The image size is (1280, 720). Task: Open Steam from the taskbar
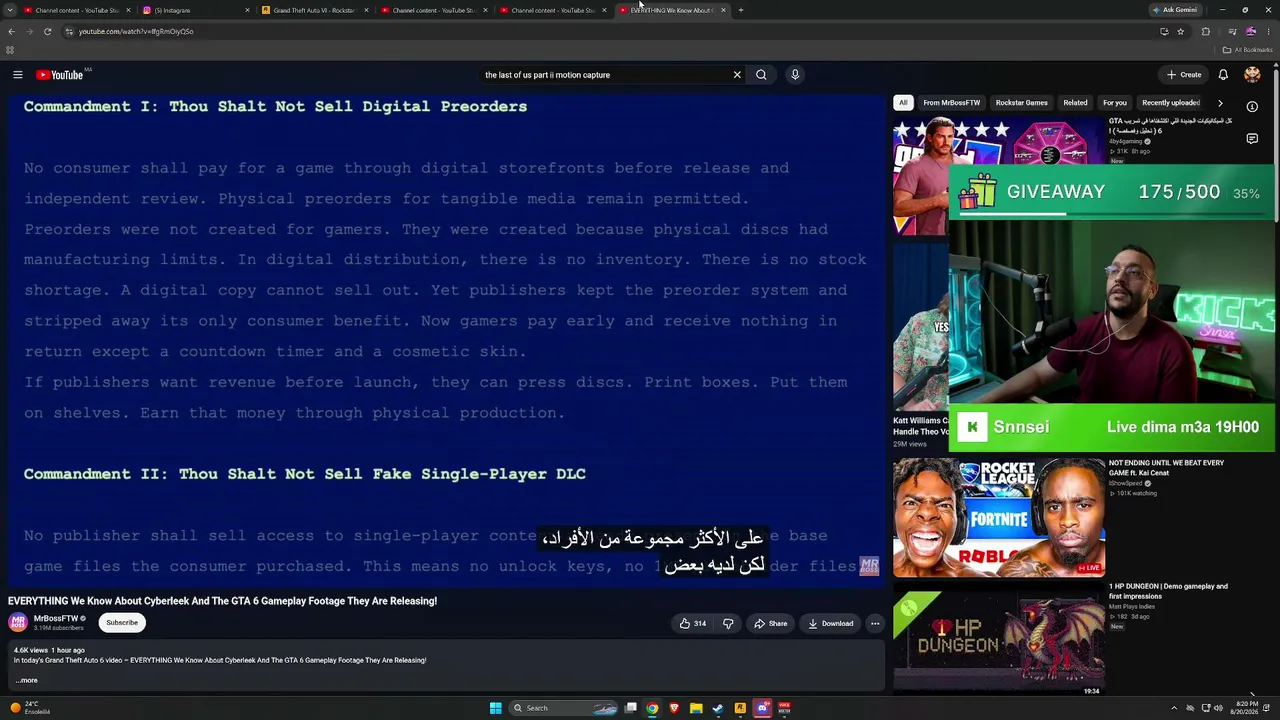tap(718, 708)
